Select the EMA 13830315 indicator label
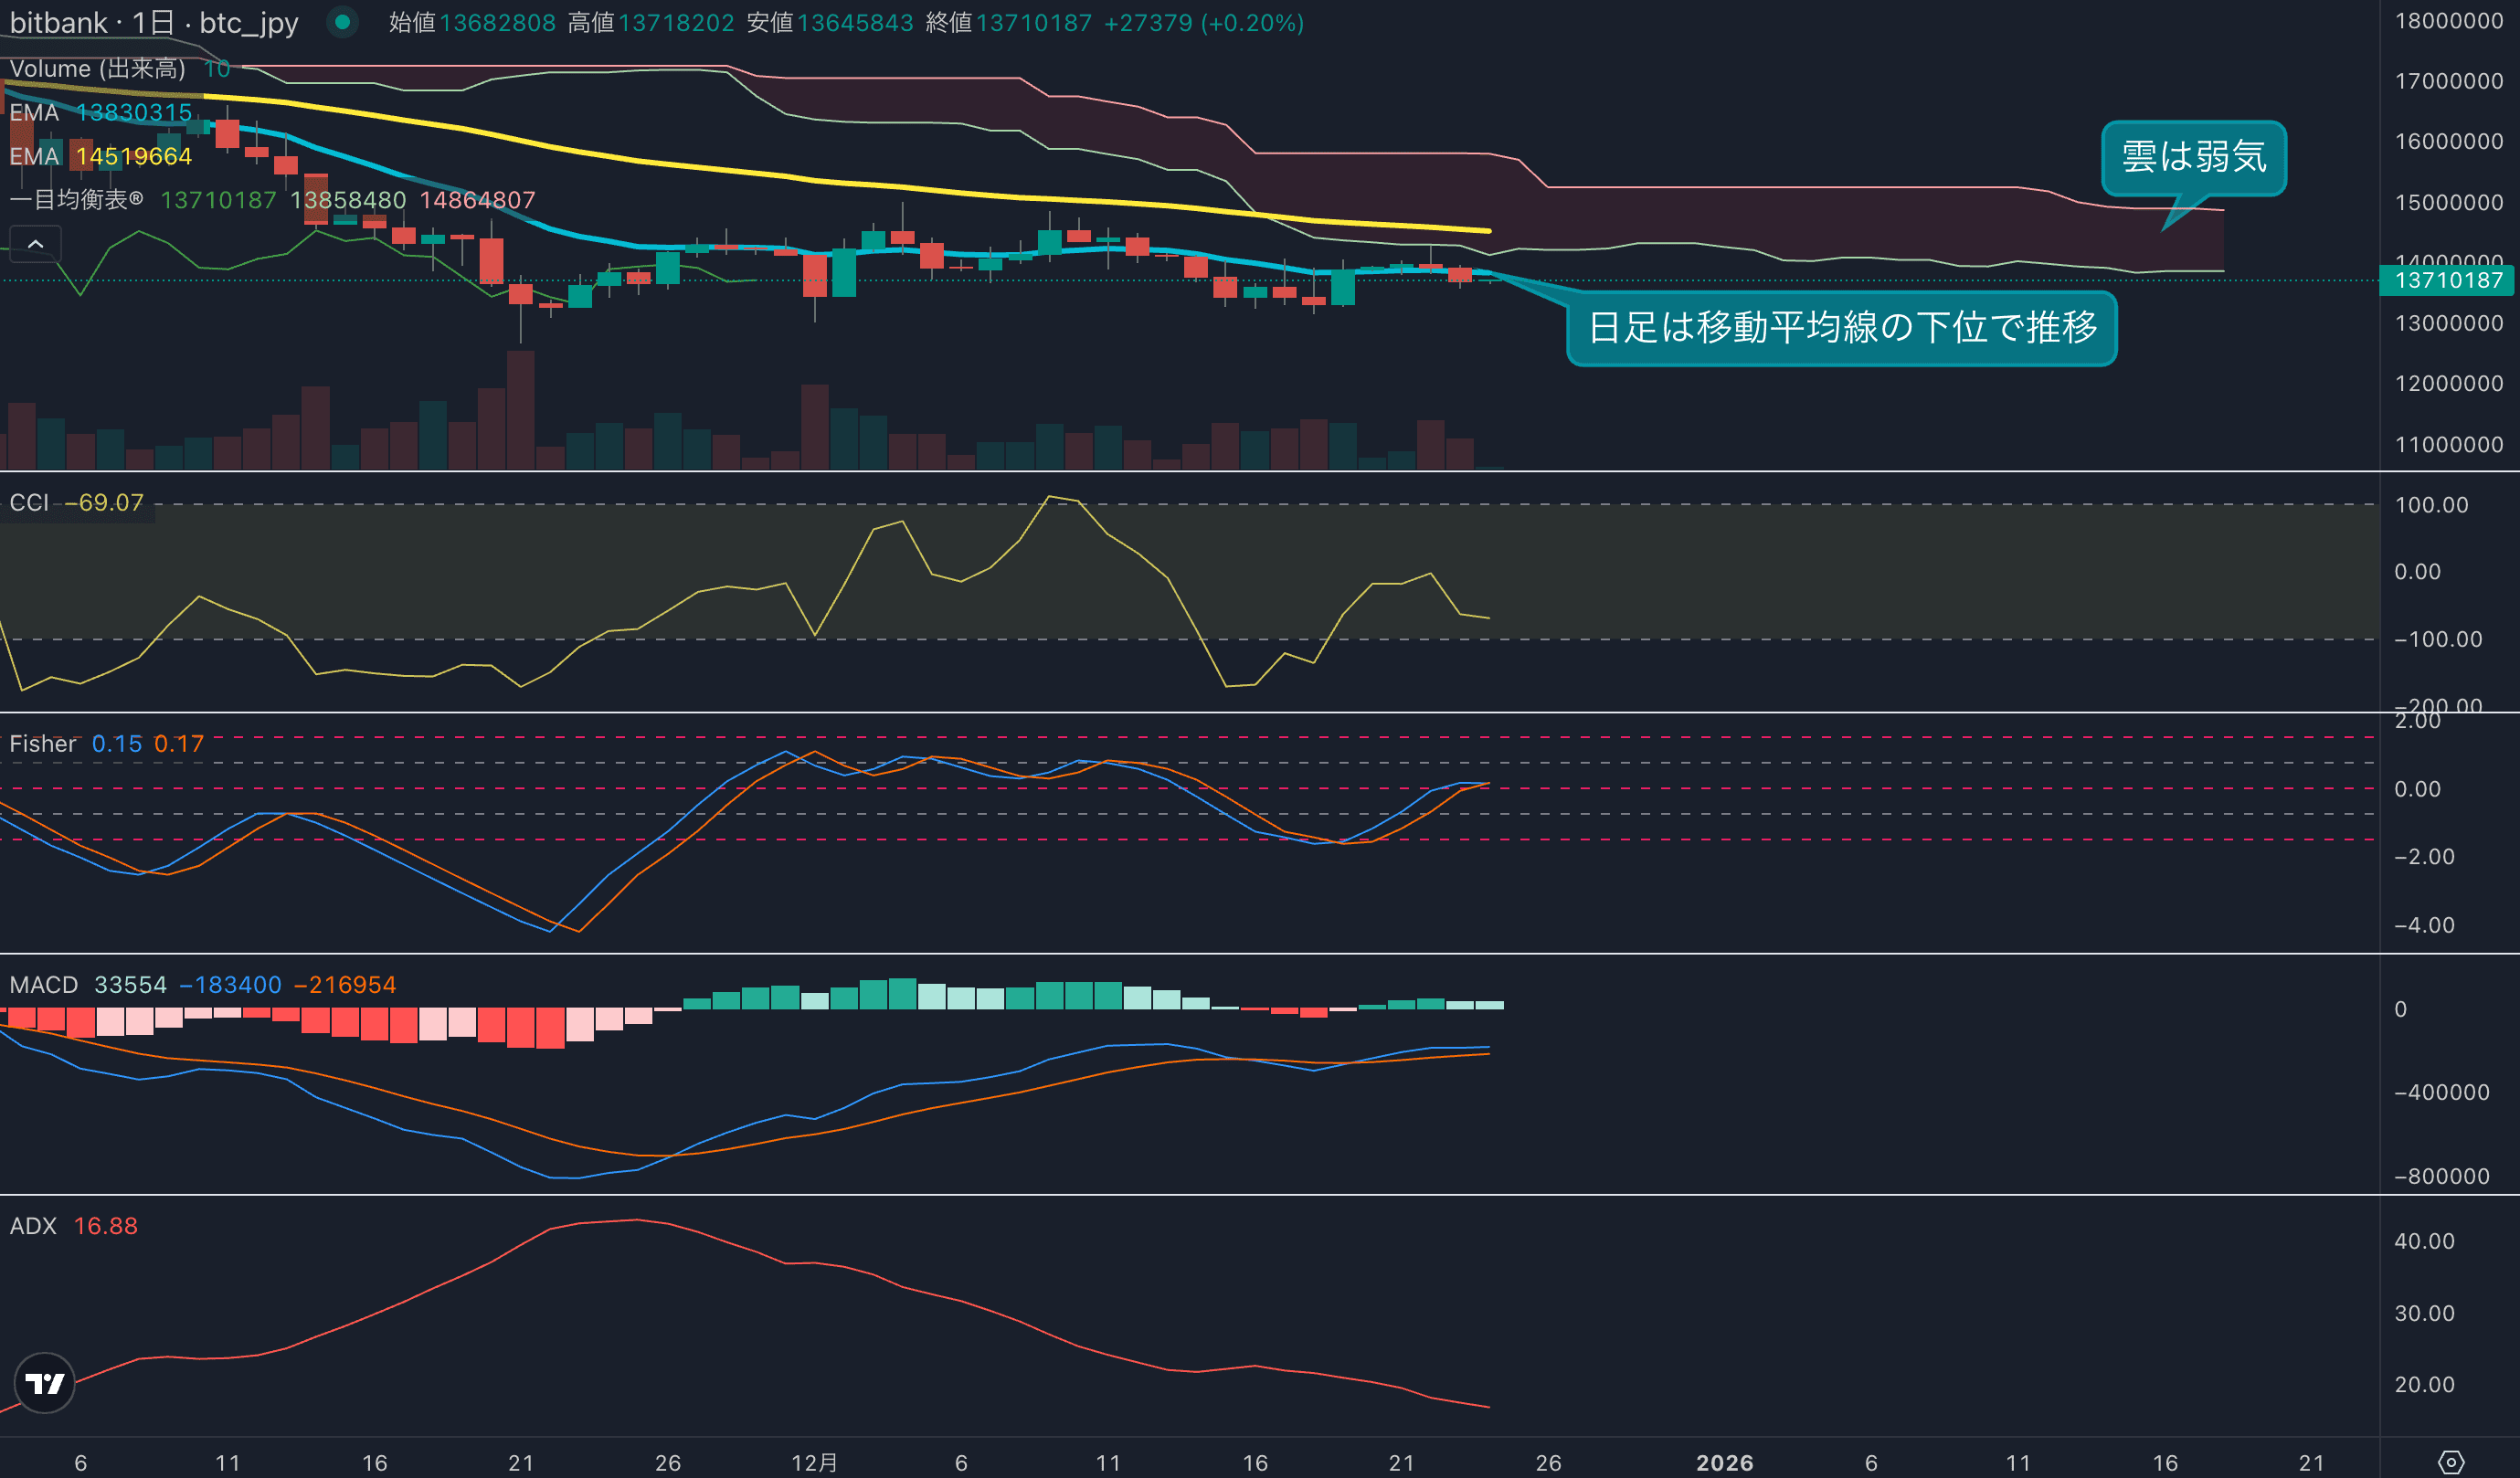Viewport: 2520px width, 1478px height. coord(100,112)
